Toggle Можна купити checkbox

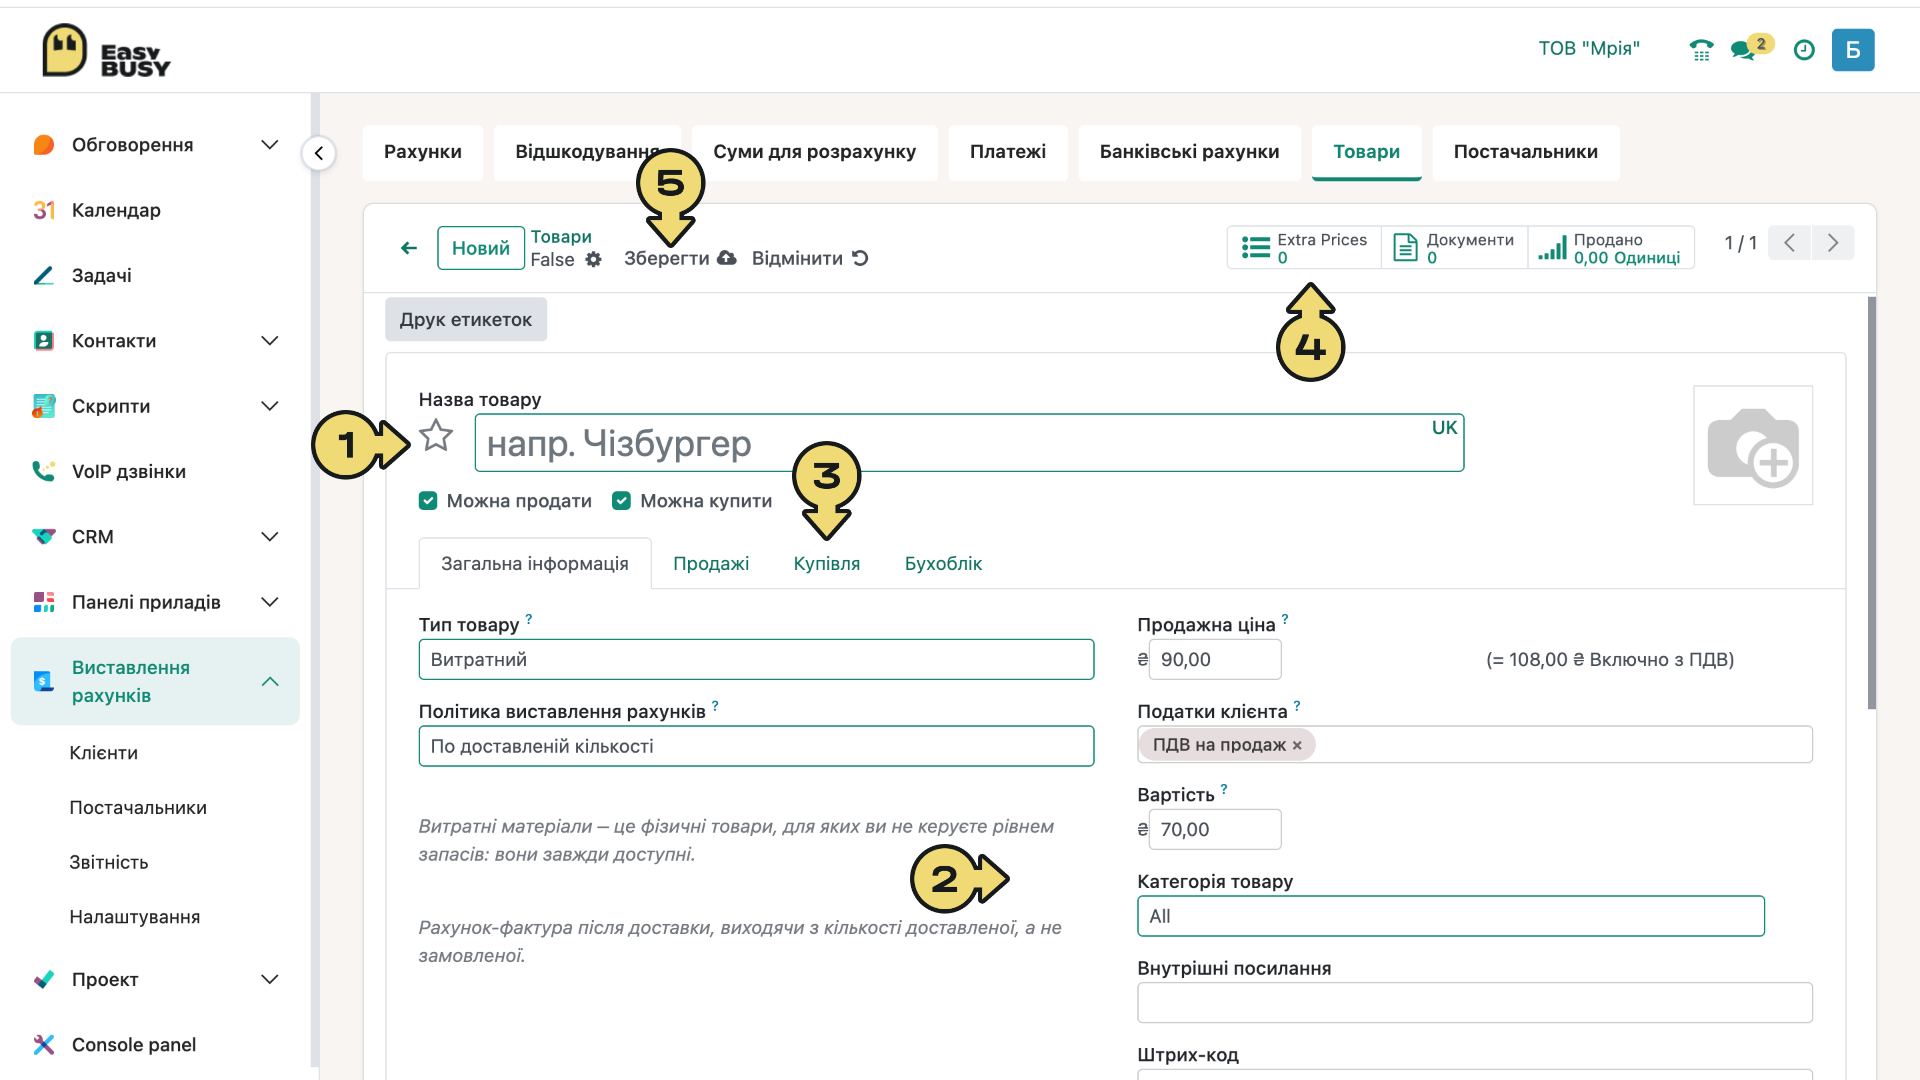pos(621,501)
